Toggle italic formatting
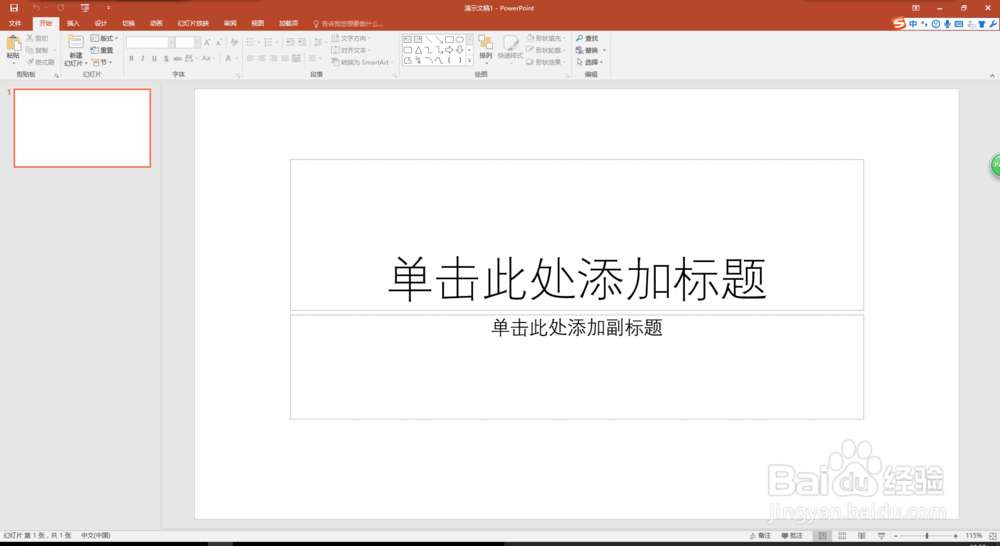Screen dimensions: 1000x546 (x=143, y=59)
